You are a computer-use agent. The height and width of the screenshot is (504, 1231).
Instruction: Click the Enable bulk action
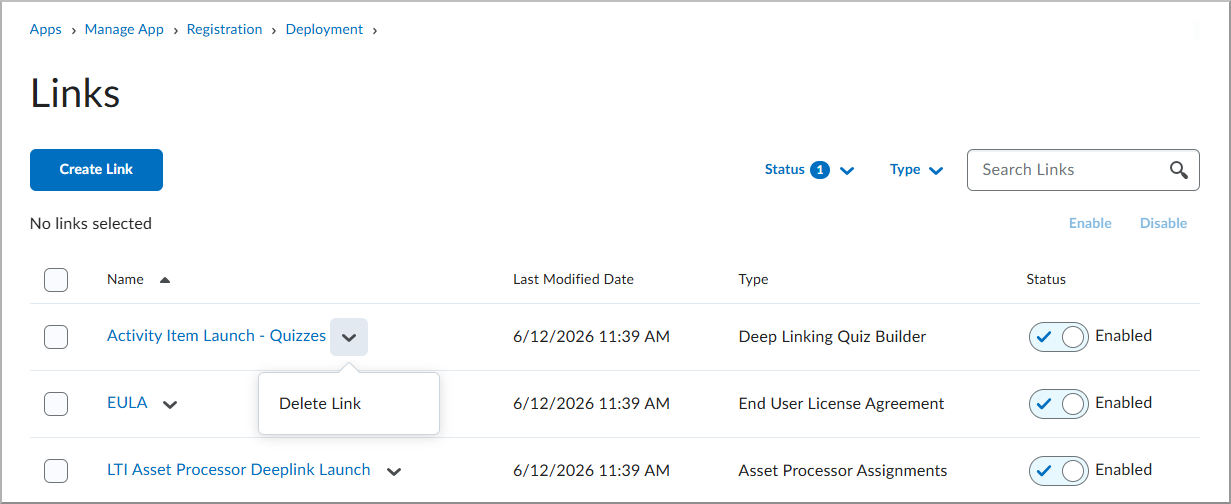pyautogui.click(x=1090, y=223)
